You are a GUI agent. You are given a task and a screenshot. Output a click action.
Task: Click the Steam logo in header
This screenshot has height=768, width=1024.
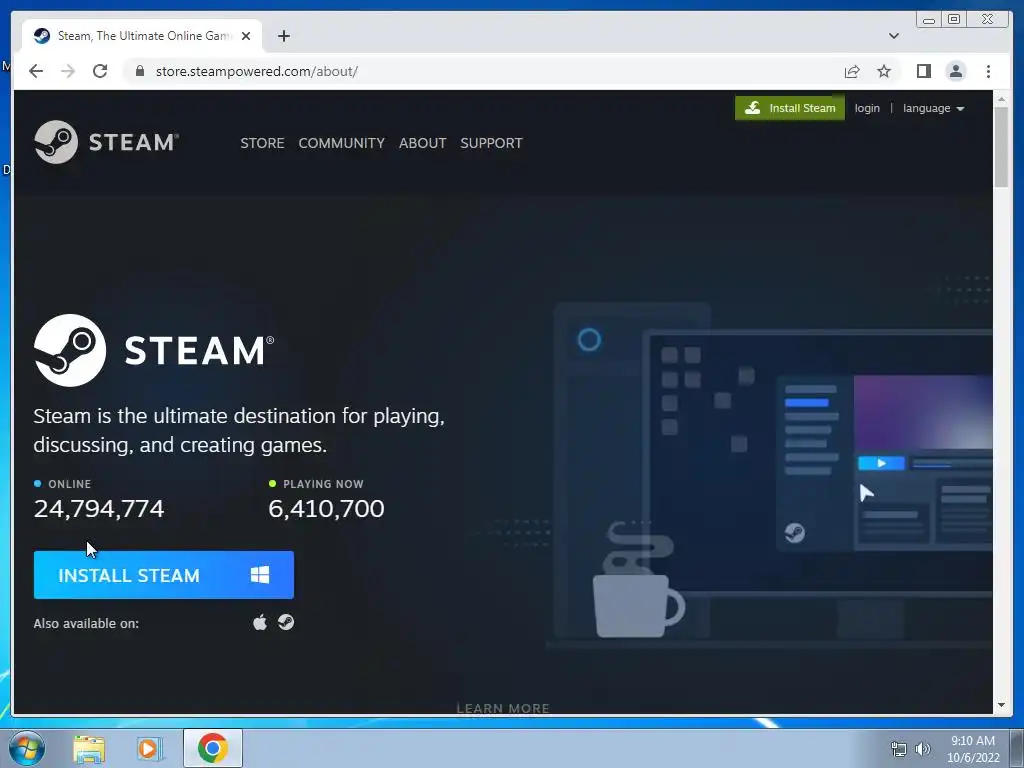pos(106,142)
